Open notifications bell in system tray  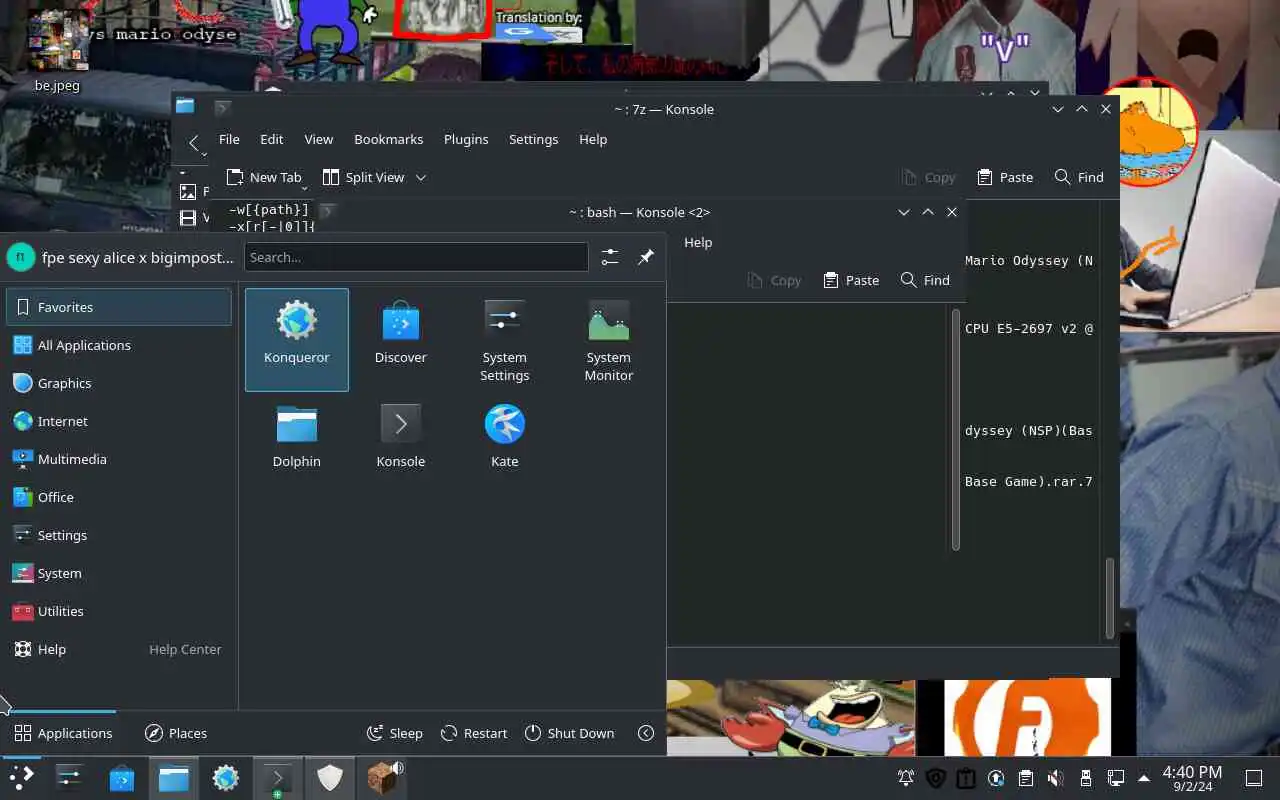tap(906, 777)
